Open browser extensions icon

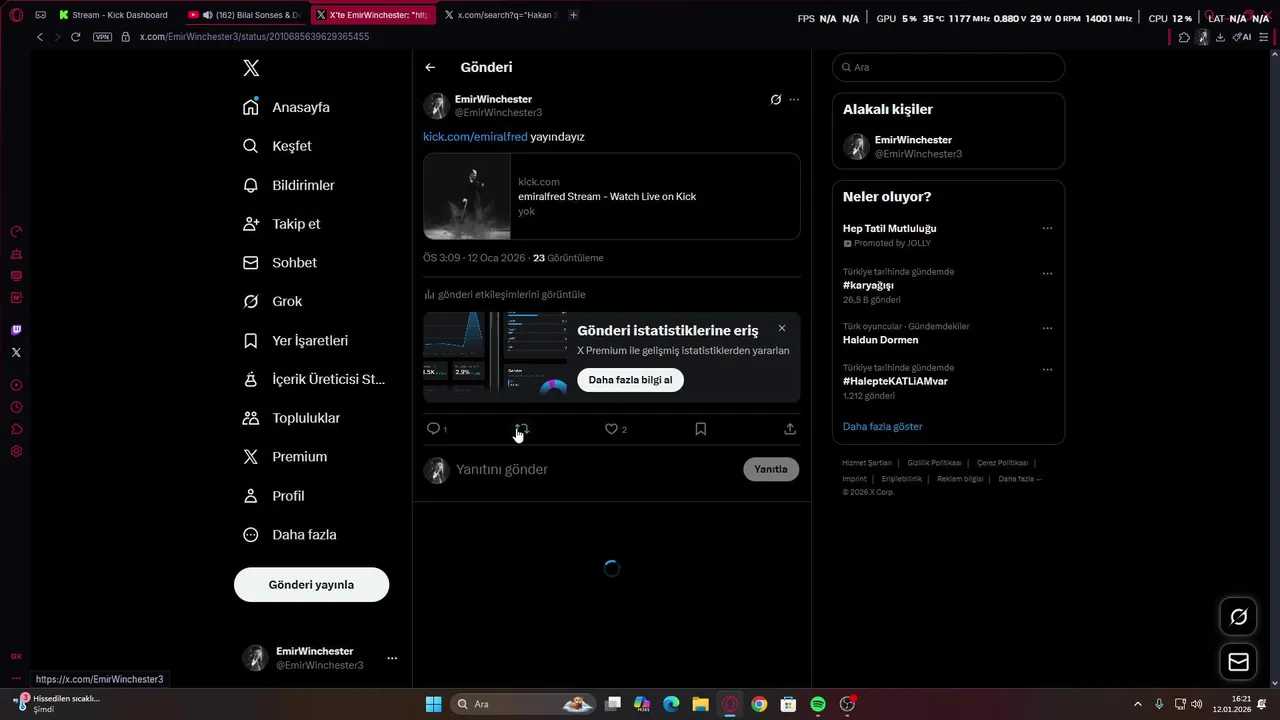pyautogui.click(x=1184, y=37)
